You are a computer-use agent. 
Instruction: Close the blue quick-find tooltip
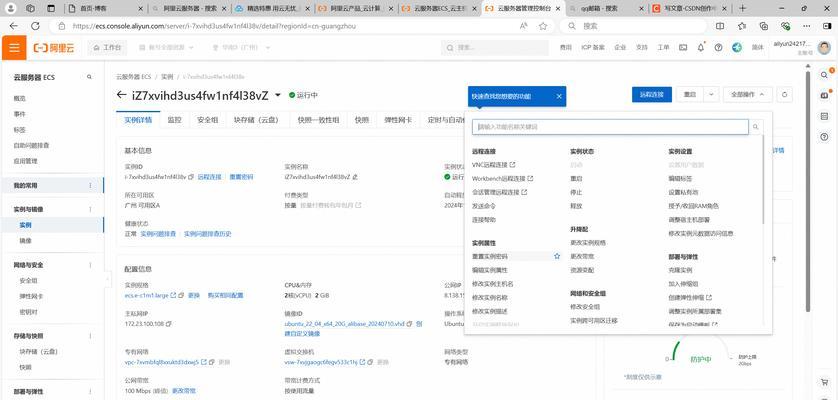point(559,96)
